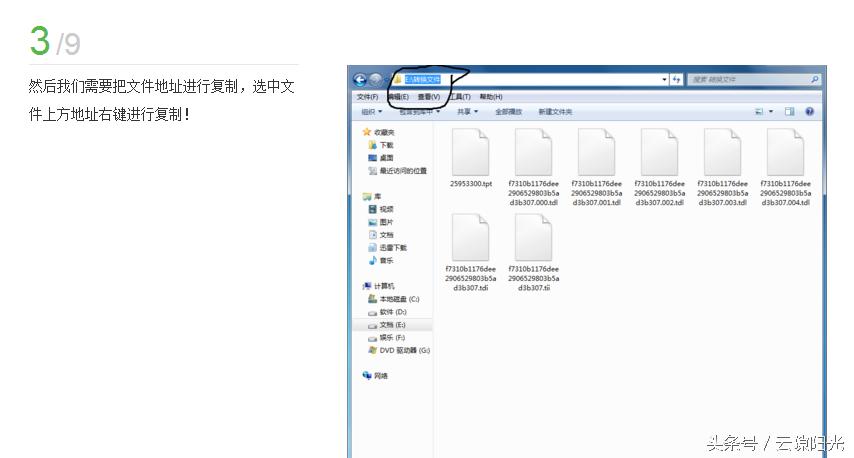Click the 收藏夹 star icon
This screenshot has height=458, width=854.
[x=367, y=132]
